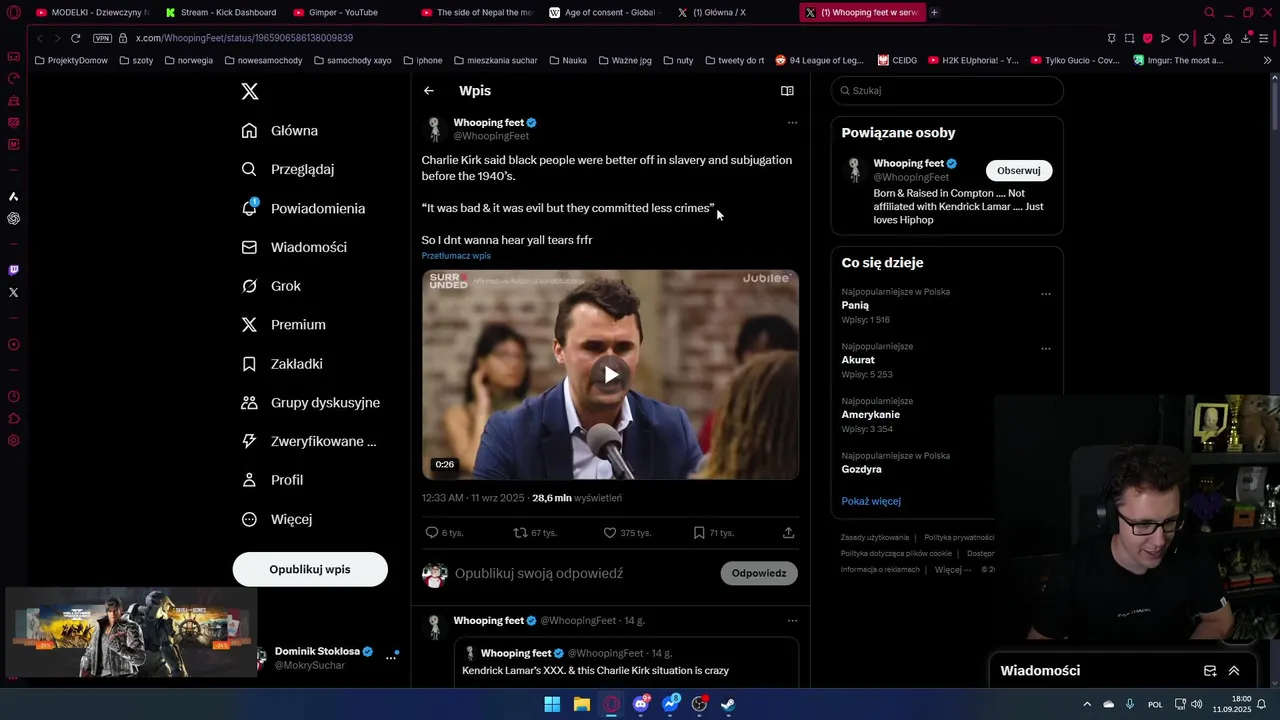Show hidden tray icons
1280x720 pixels.
click(x=1087, y=705)
